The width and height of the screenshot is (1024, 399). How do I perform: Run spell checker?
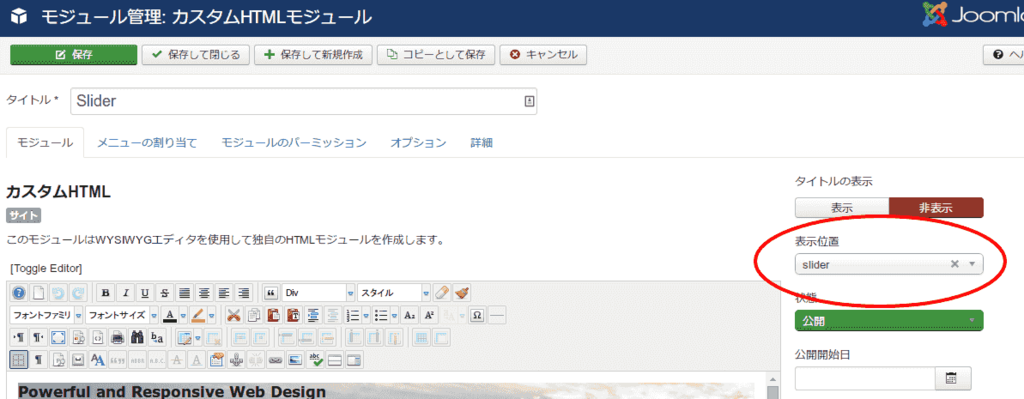(x=315, y=360)
